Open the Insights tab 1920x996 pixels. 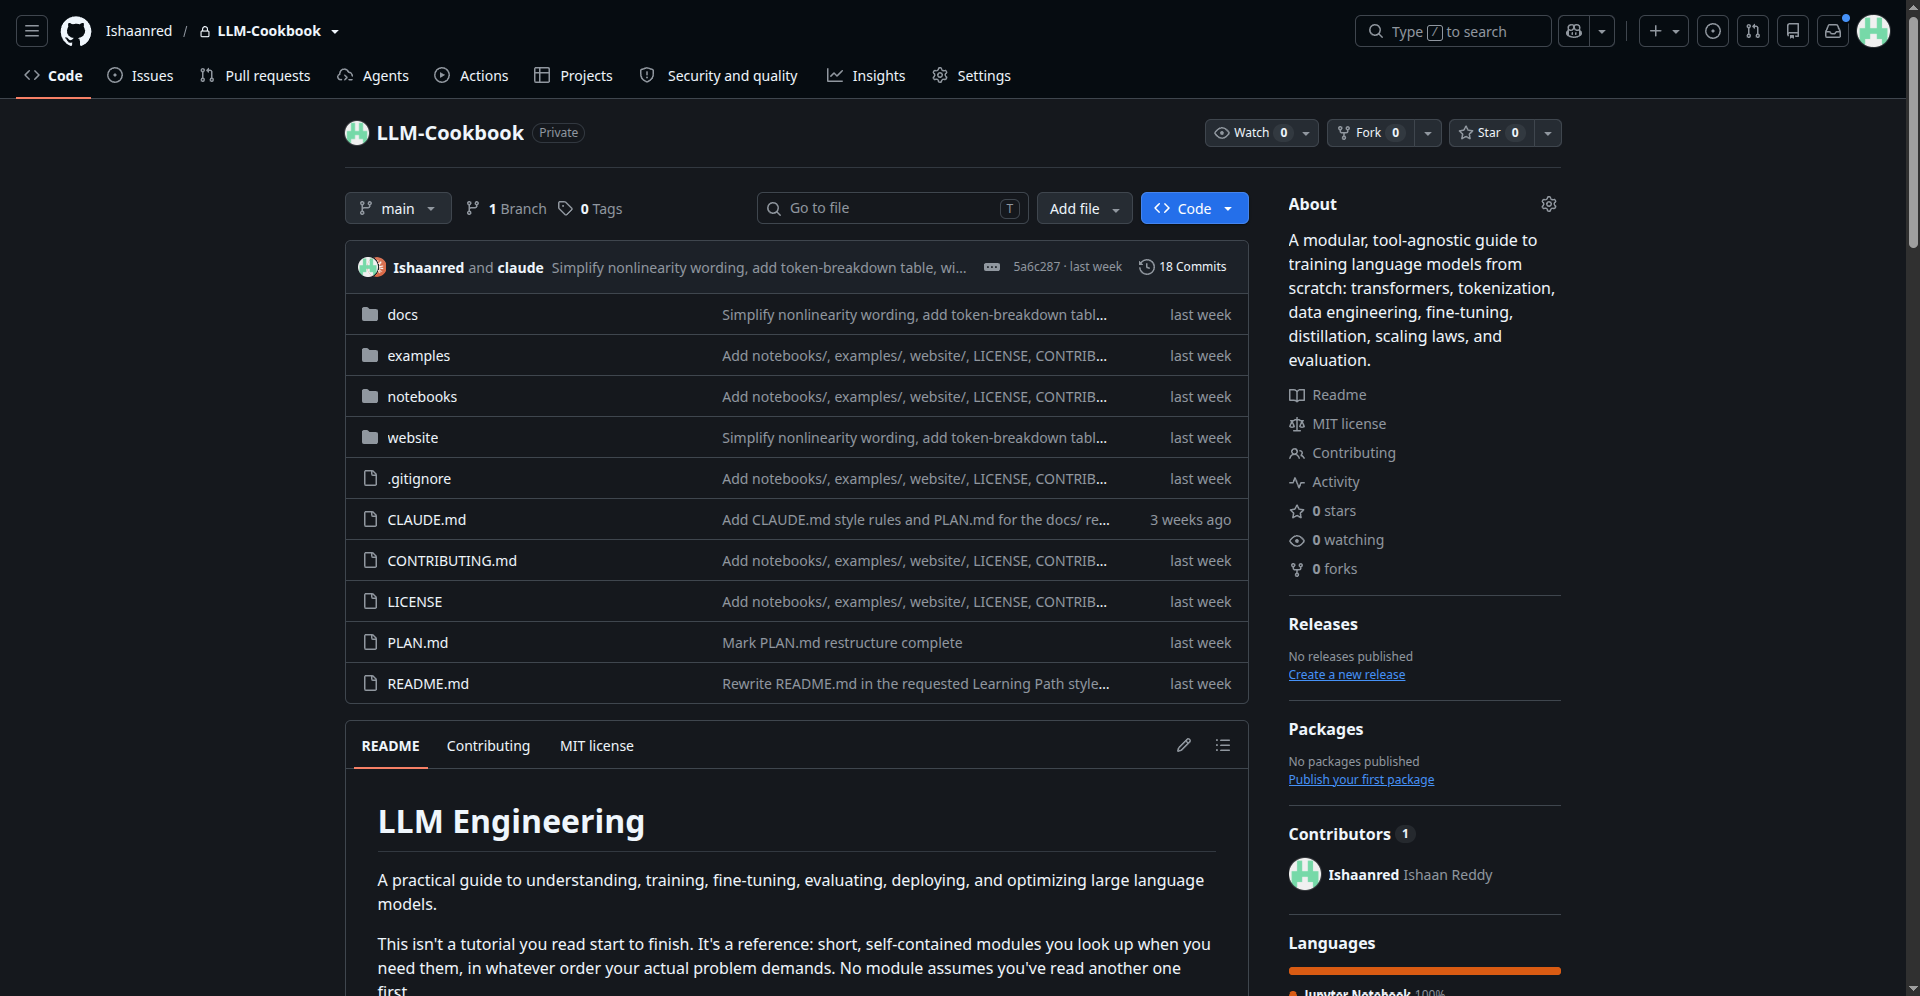coord(866,76)
